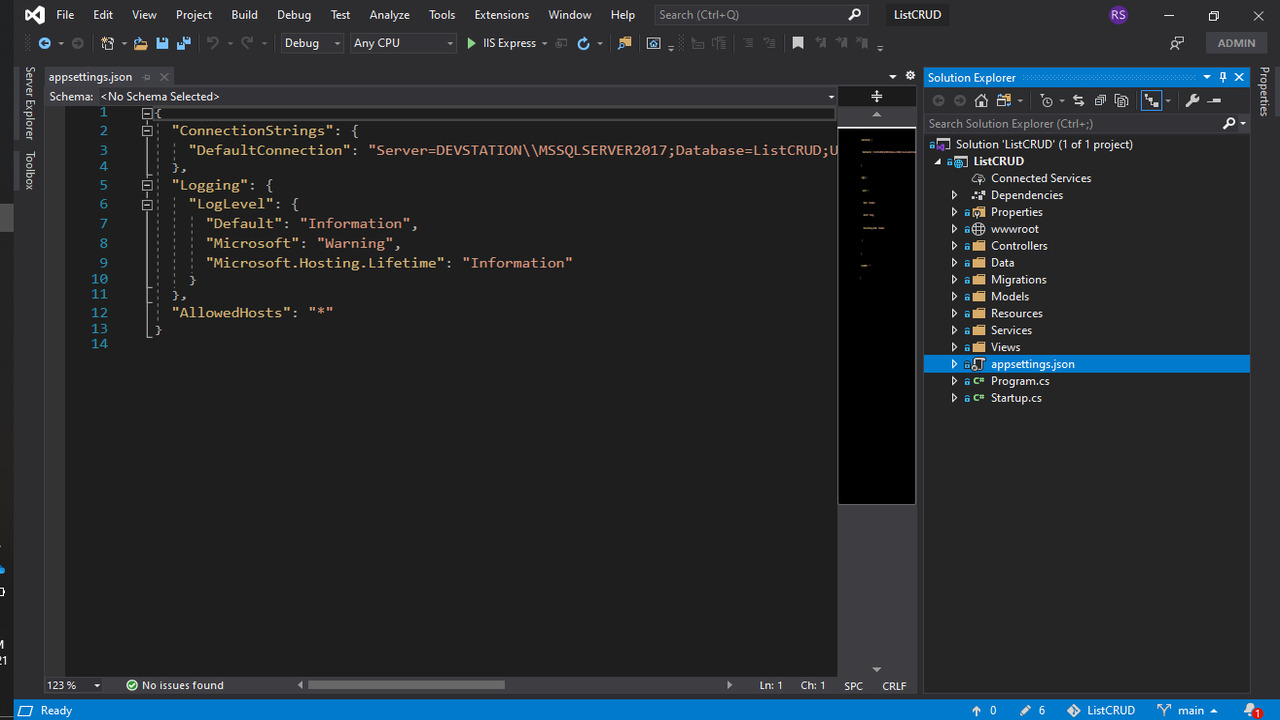Click the Home icon in Solution Explorer
1280x720 pixels.
click(981, 101)
